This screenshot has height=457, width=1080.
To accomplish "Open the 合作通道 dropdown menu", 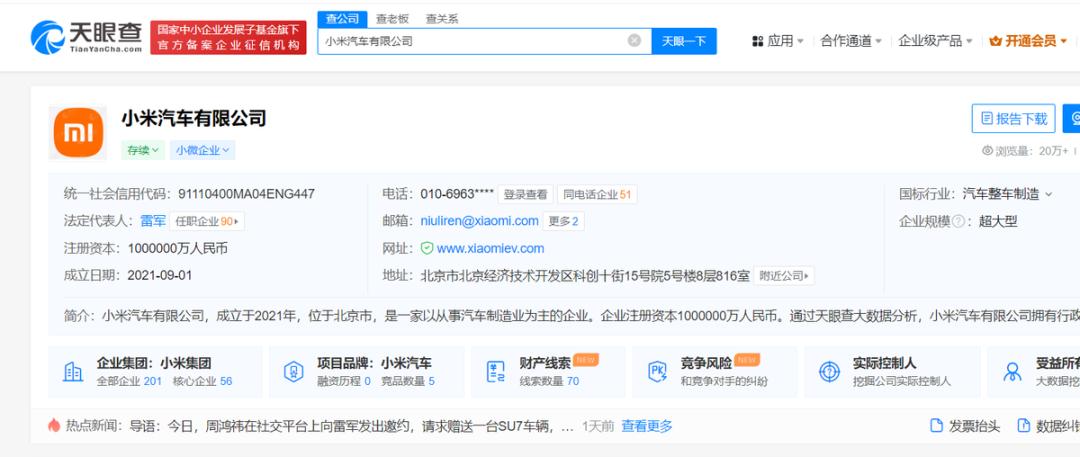I will (x=851, y=41).
